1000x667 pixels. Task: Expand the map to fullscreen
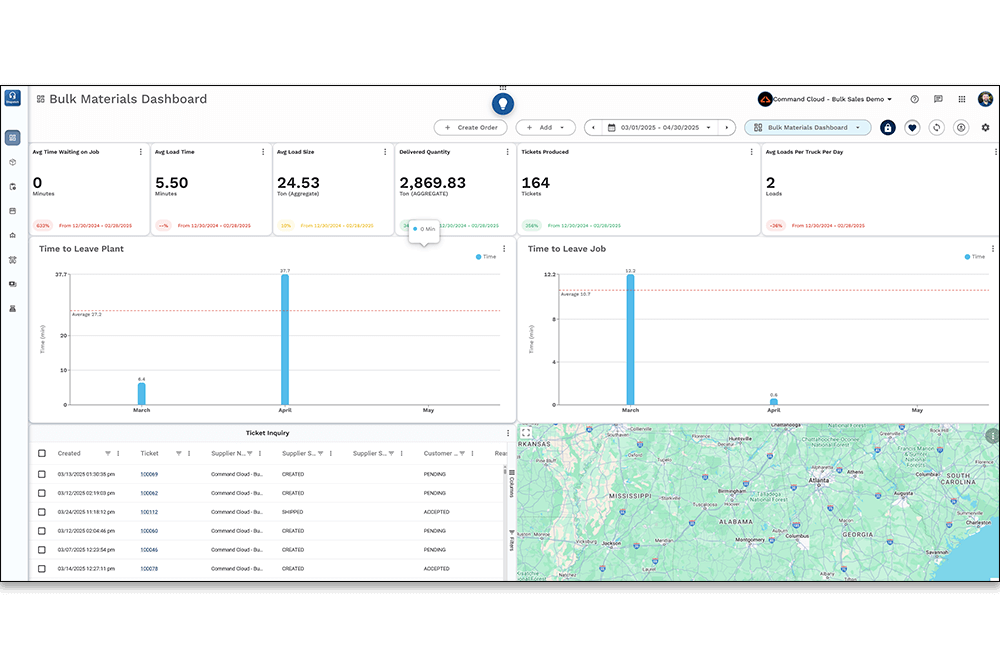click(526, 433)
